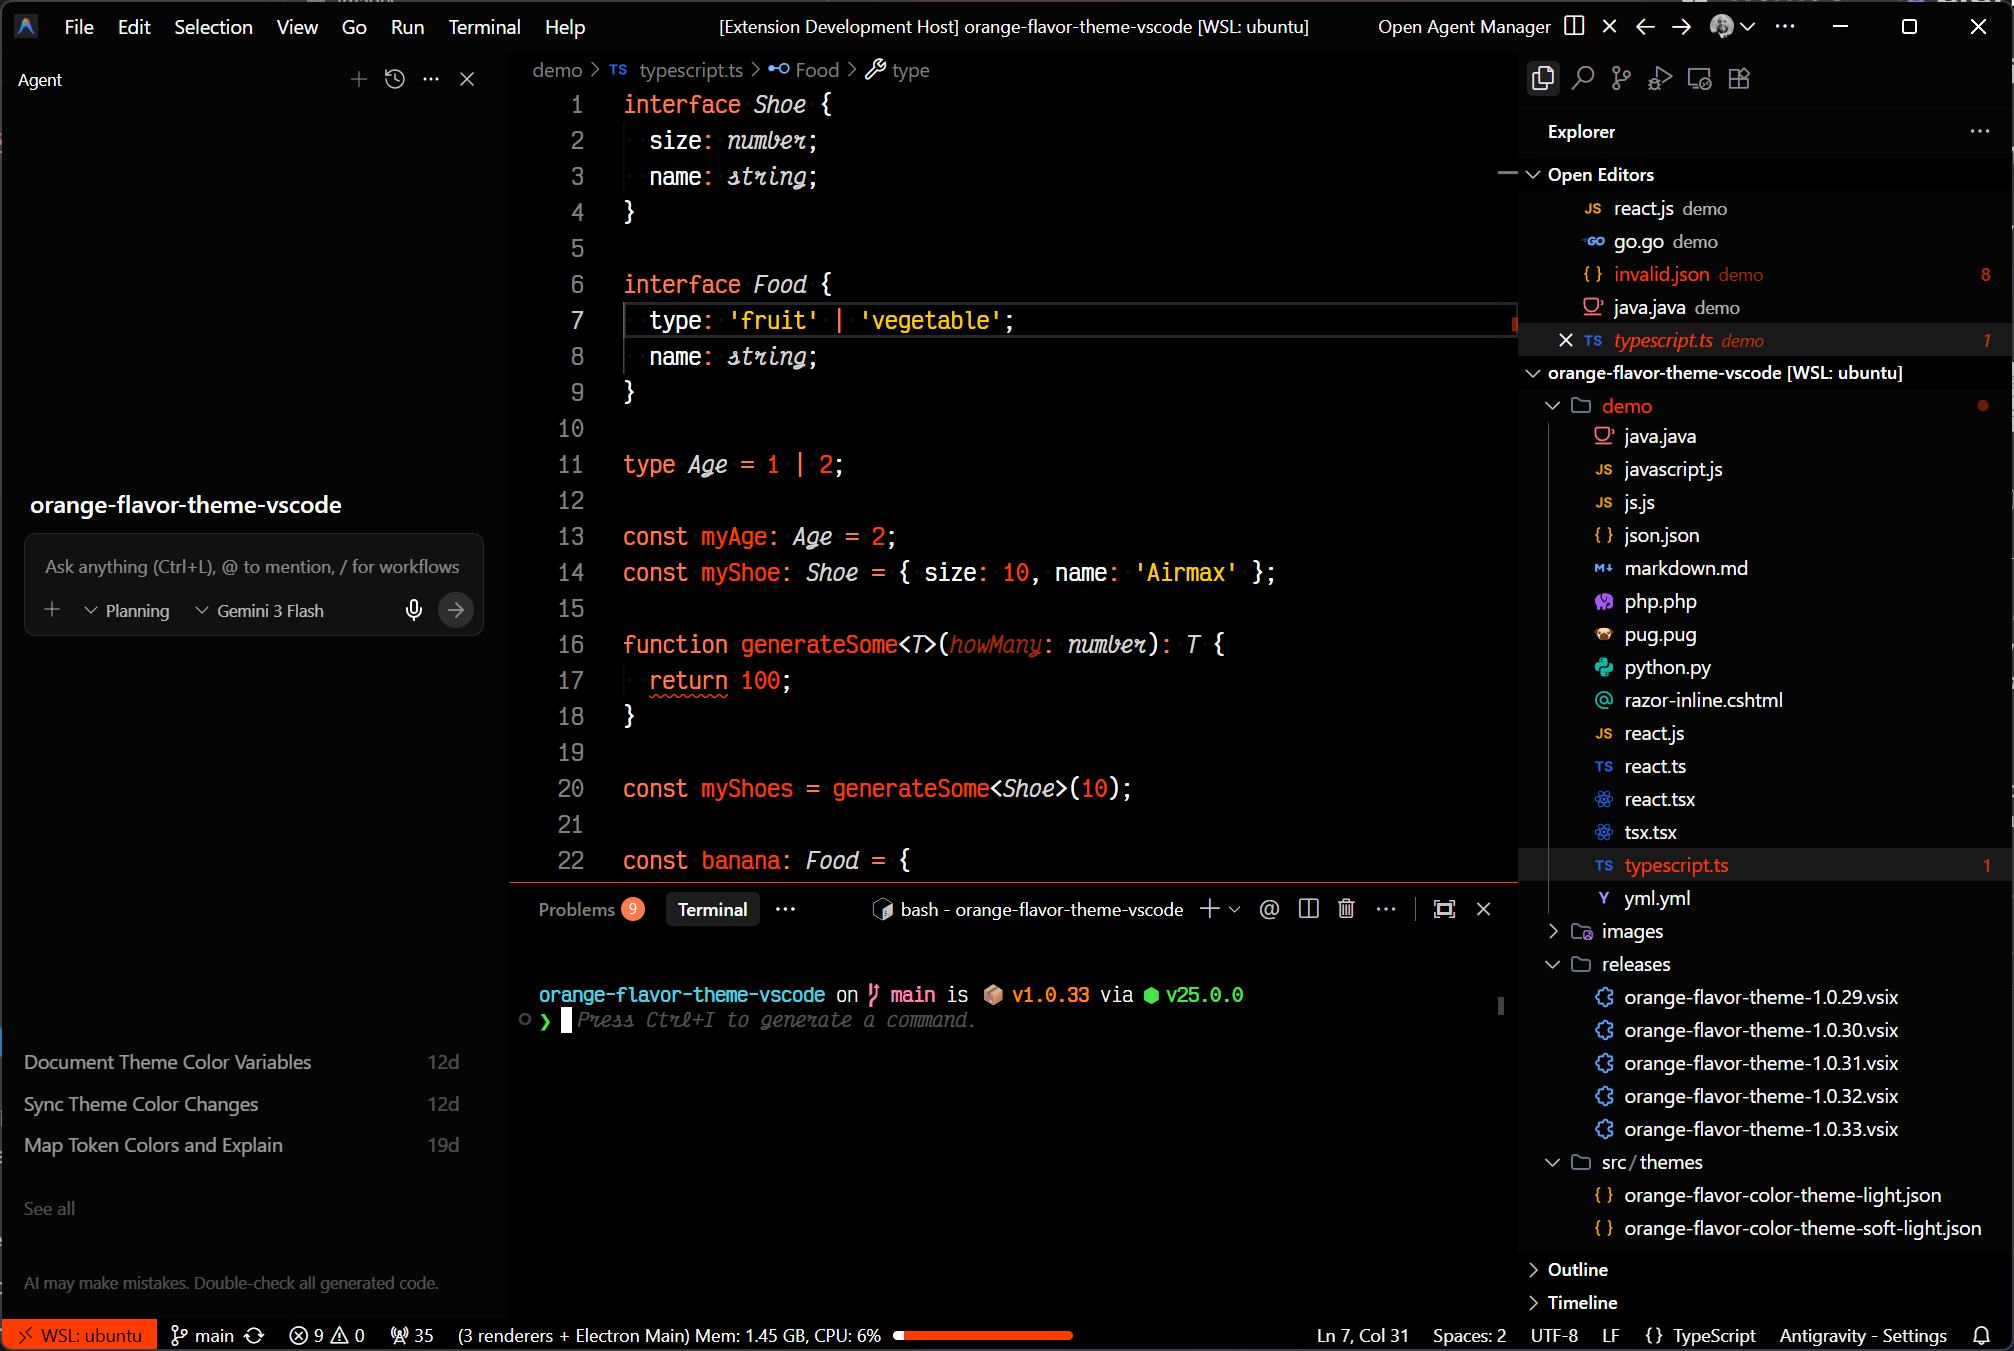
Task: Click the @ mention icon in terminal toolbar
Action: pyautogui.click(x=1269, y=909)
